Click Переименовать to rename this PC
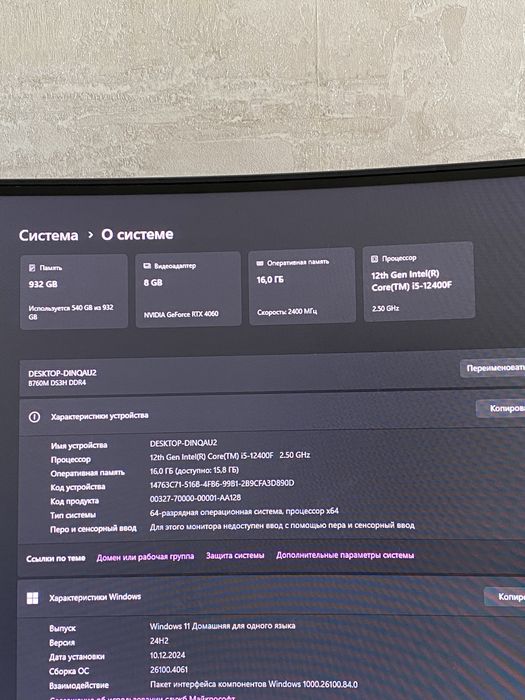The image size is (525, 700). [x=493, y=368]
